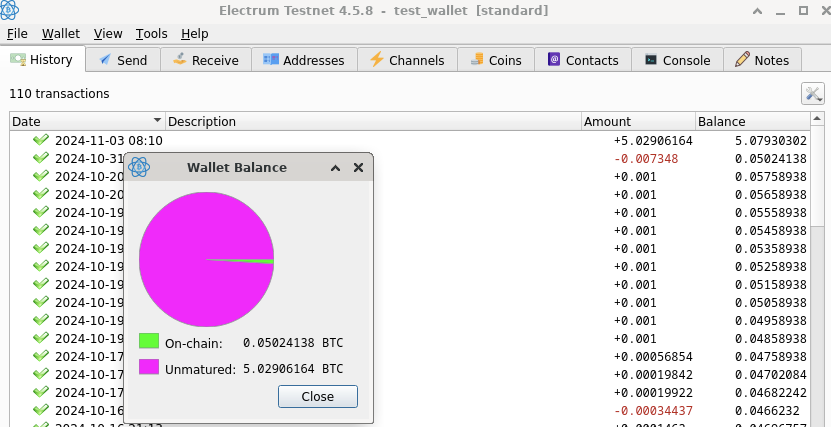The width and height of the screenshot is (831, 427).
Task: Select the 0.04758938 balance cell
Action: tap(771, 357)
